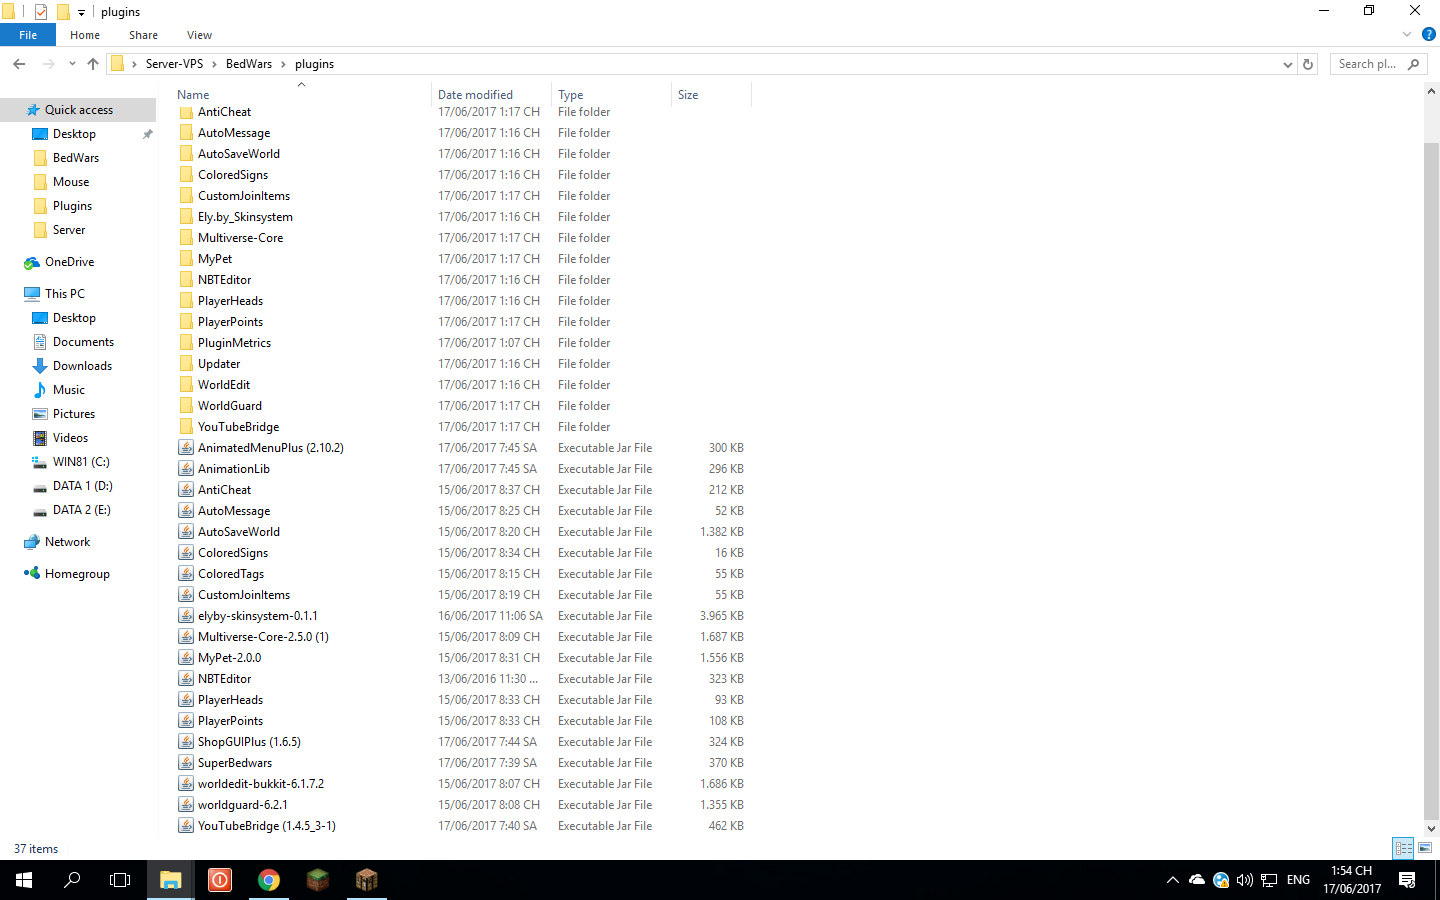Sort files by the Size column

click(711, 95)
